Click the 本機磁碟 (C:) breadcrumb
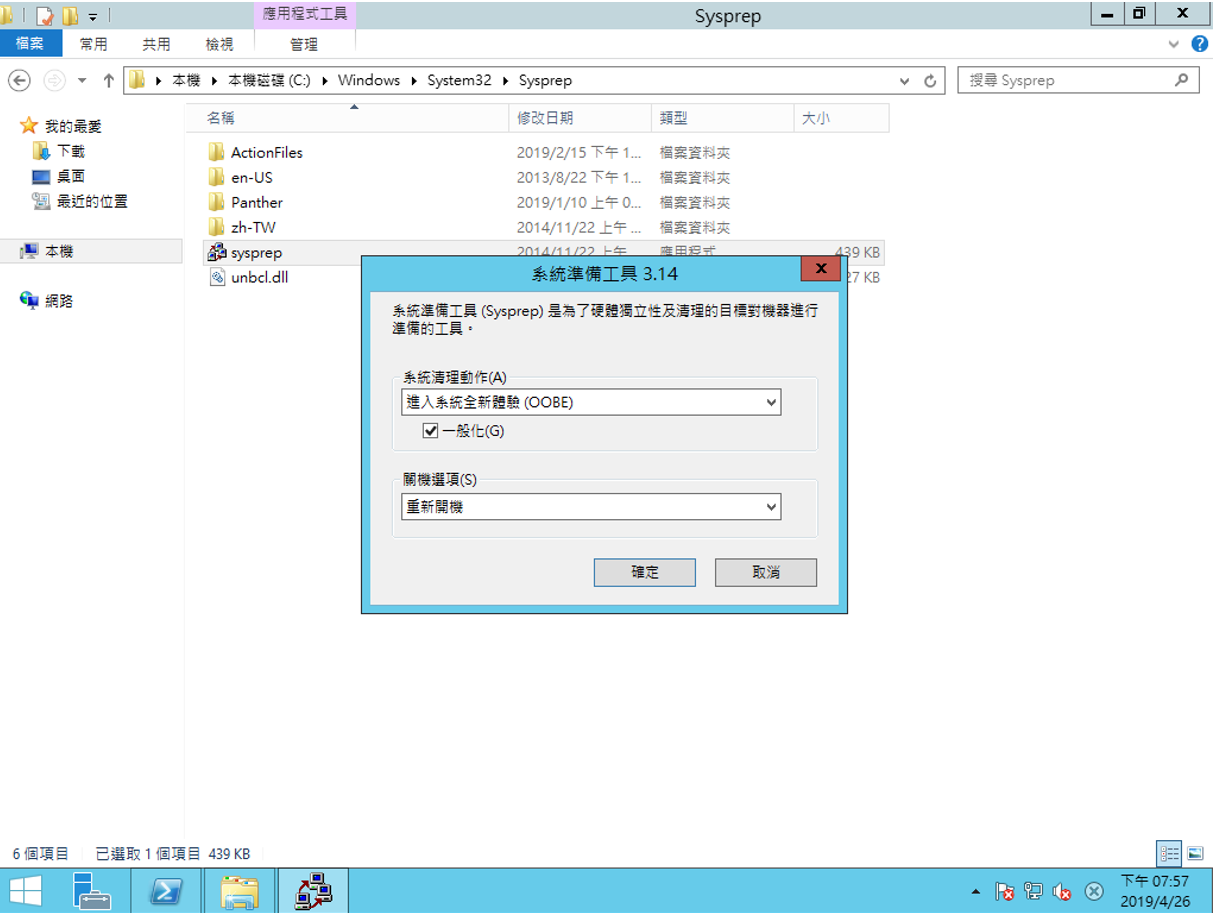This screenshot has height=913, width=1215. click(269, 80)
